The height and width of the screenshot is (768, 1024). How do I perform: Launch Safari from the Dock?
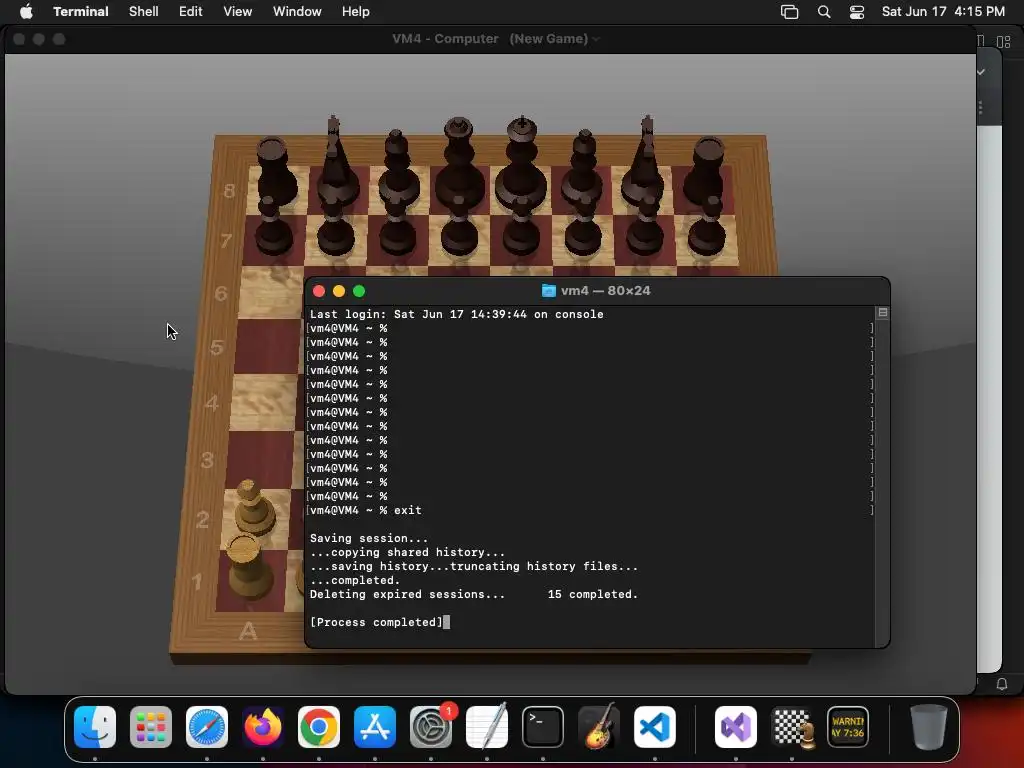(207, 726)
